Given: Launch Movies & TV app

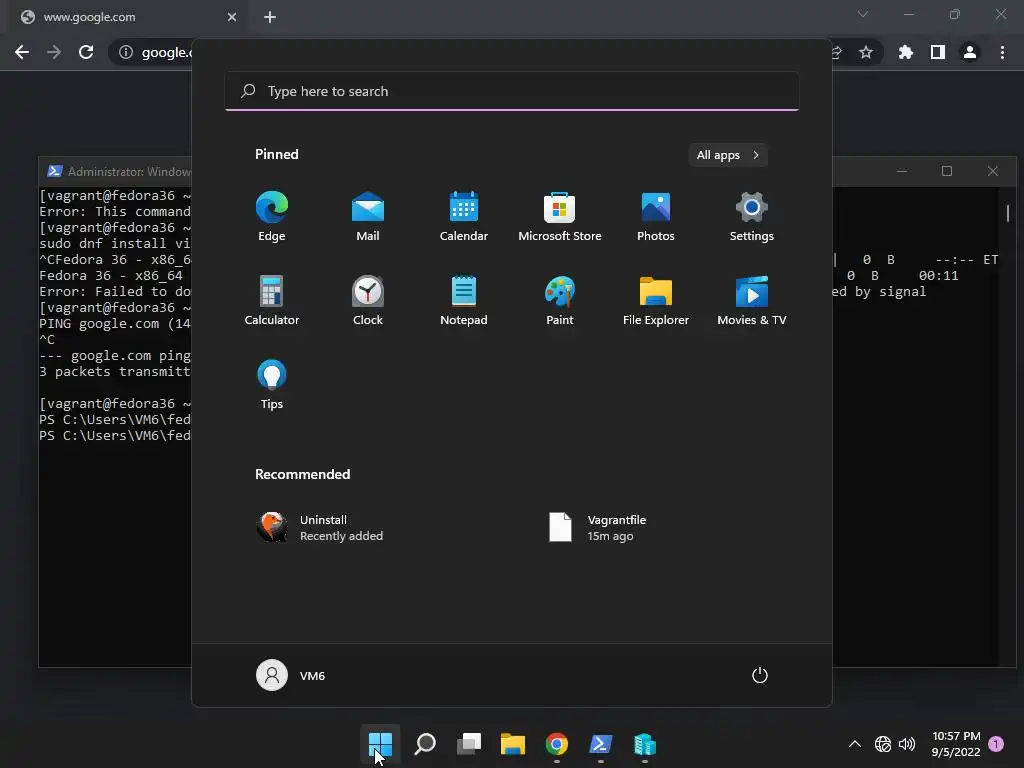Looking at the screenshot, I should pos(752,300).
